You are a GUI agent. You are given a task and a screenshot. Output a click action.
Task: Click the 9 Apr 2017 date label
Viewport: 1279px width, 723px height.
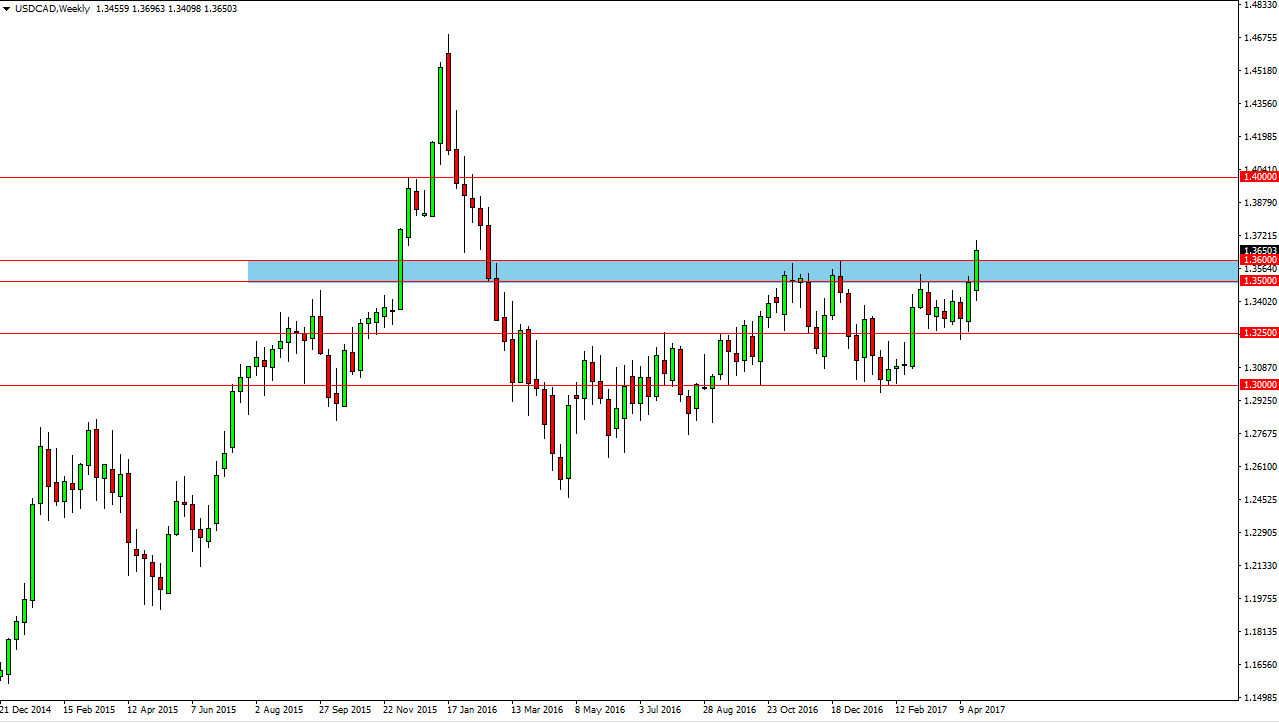pos(981,710)
